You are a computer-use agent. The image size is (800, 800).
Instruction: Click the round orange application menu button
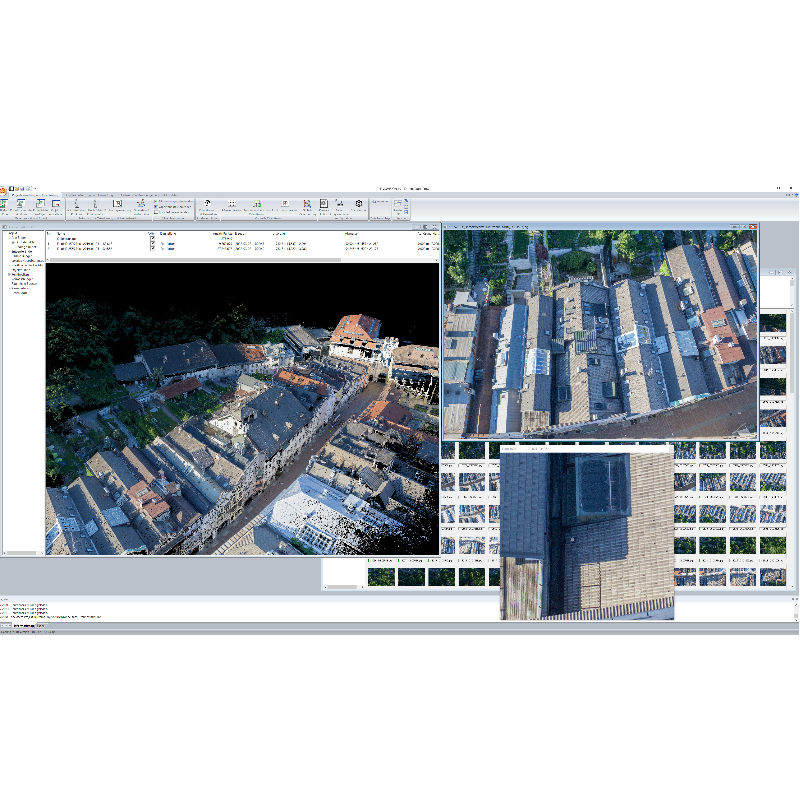coord(3,189)
